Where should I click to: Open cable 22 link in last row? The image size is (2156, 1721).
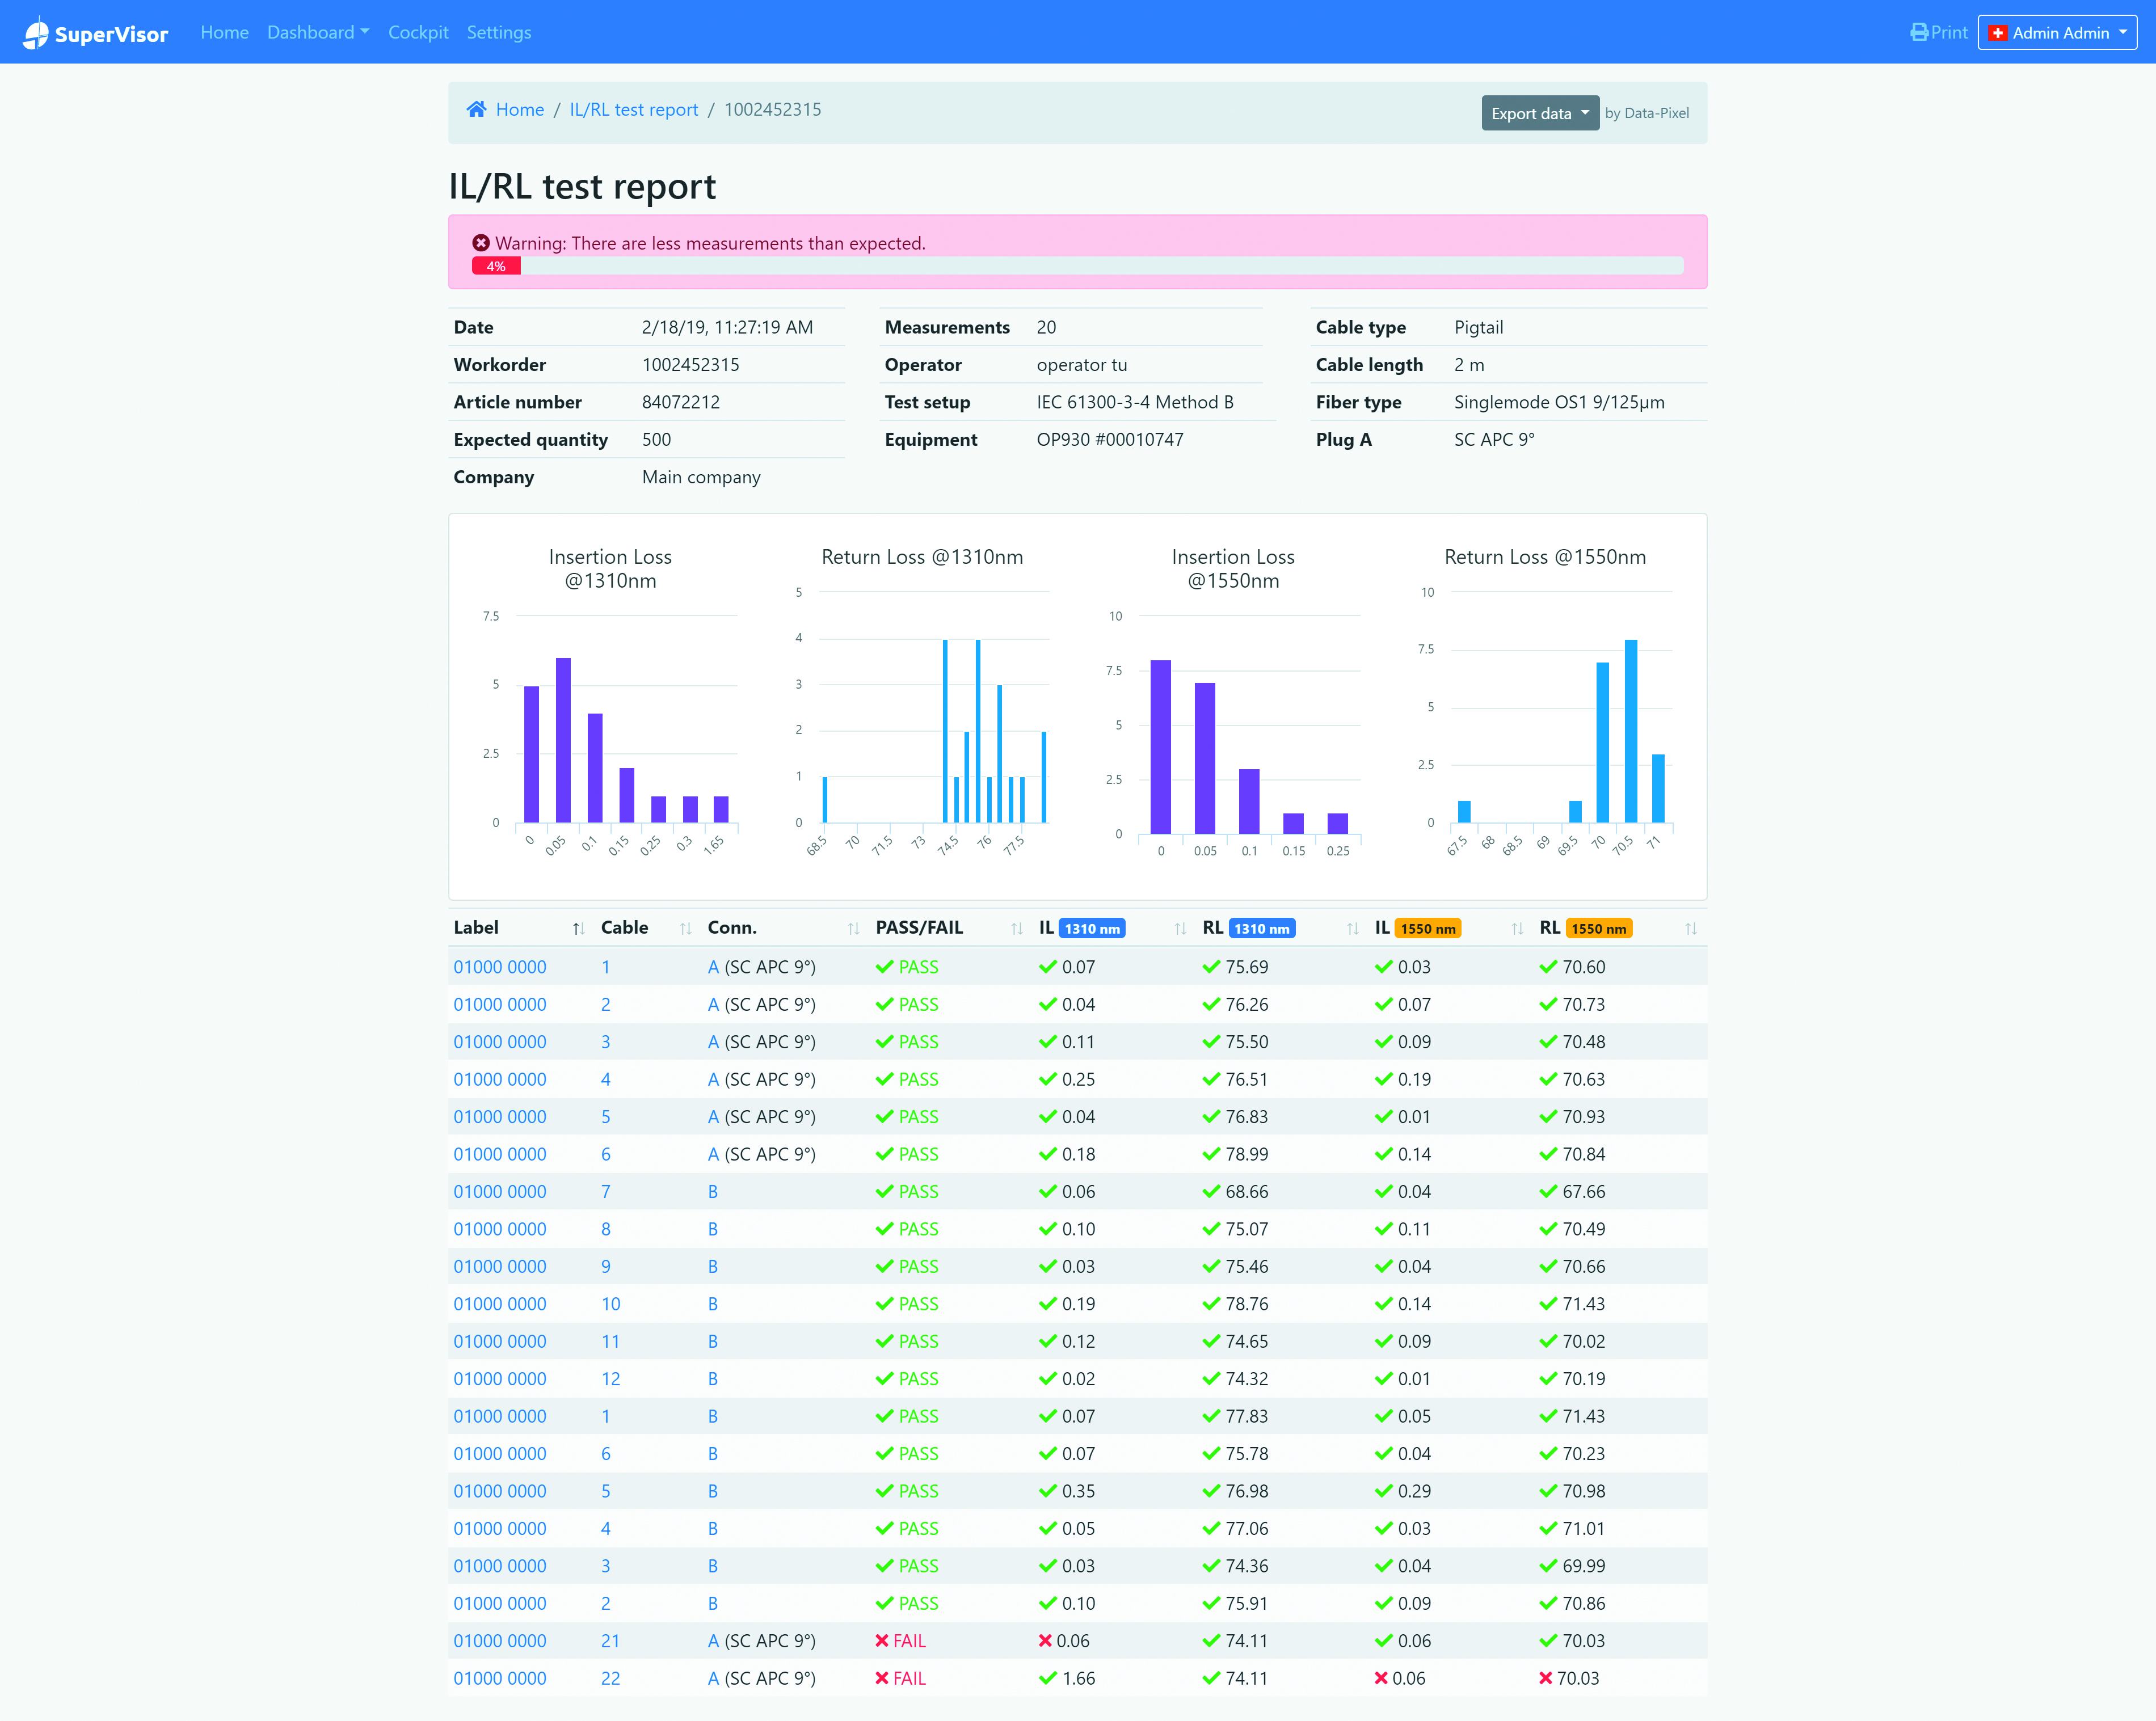pyautogui.click(x=610, y=1678)
